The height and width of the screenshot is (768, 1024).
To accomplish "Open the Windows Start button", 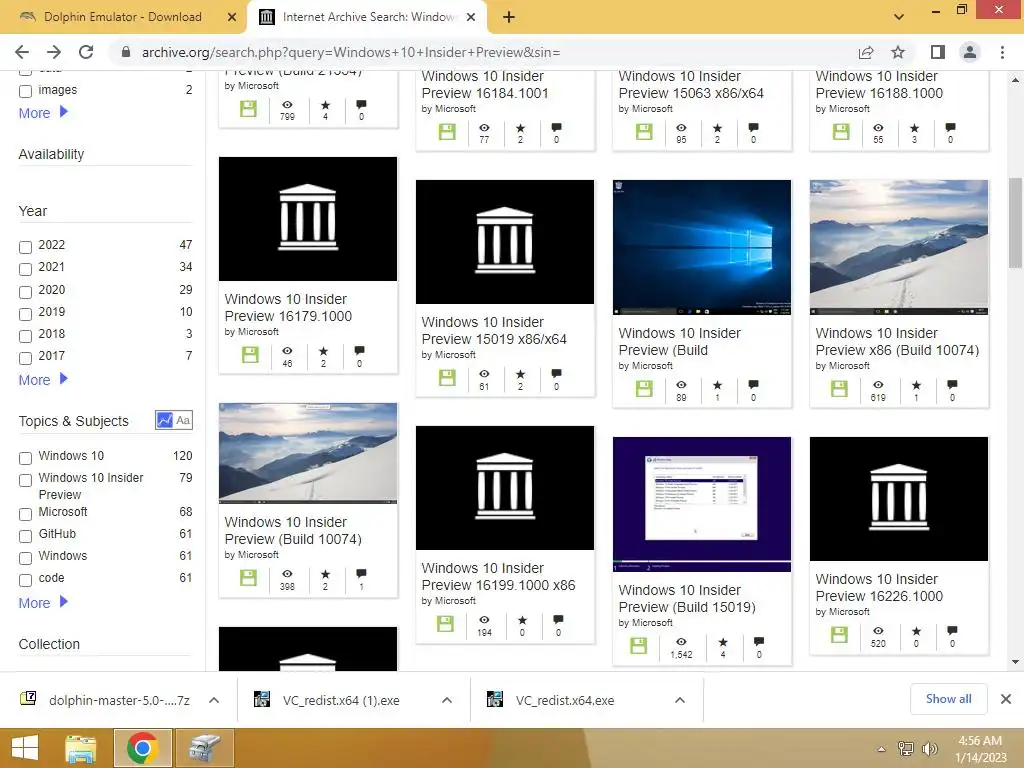I will (x=25, y=748).
